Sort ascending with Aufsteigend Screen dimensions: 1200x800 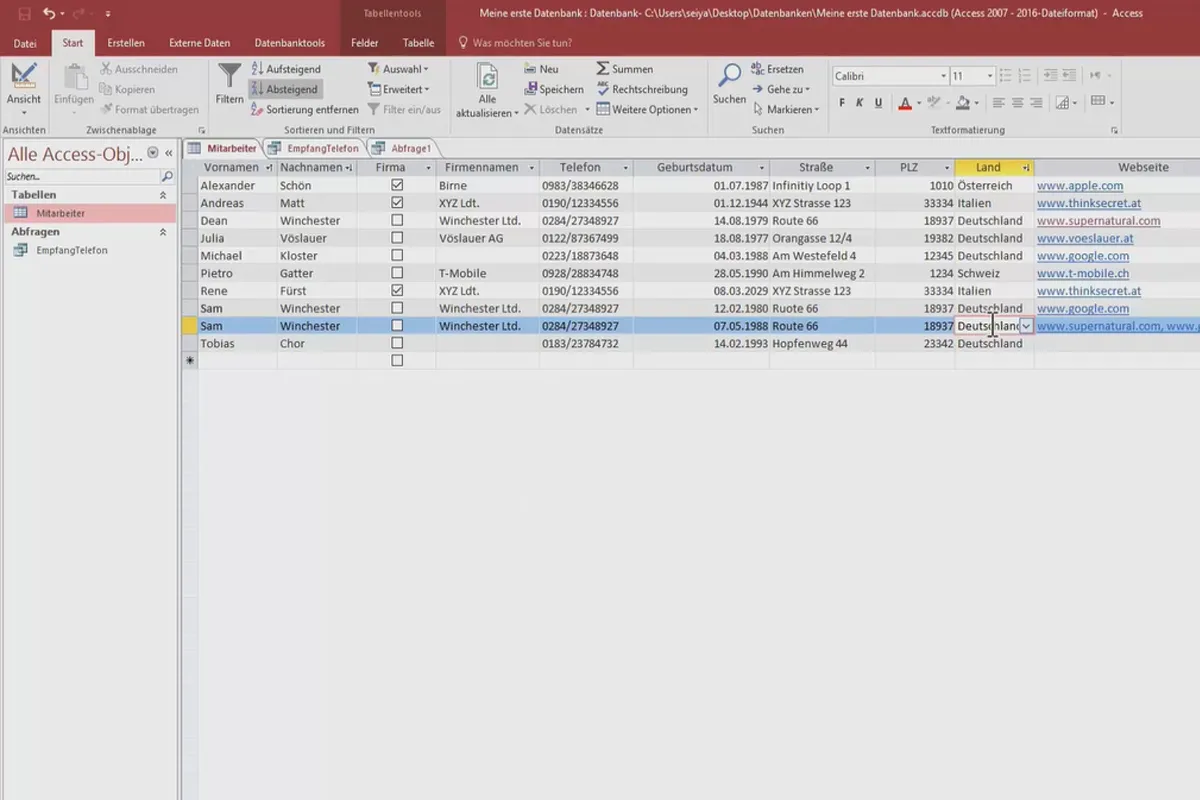pos(285,69)
